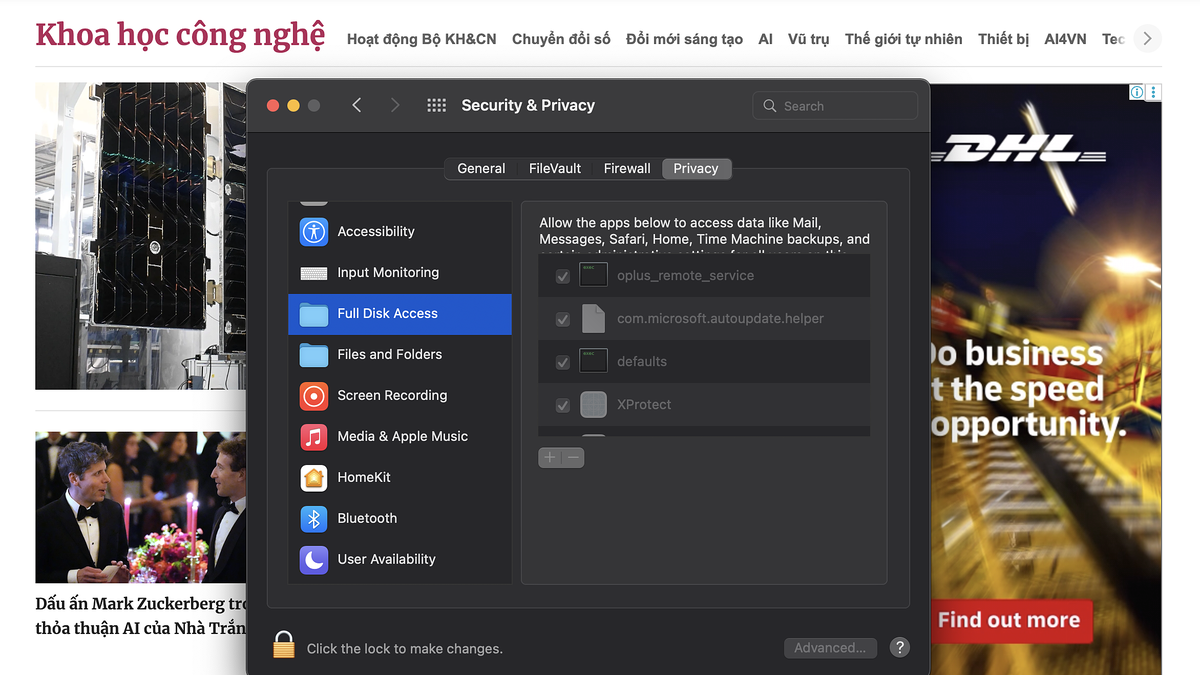Switch to the FileVault tab
1200x675 pixels.
tap(555, 168)
